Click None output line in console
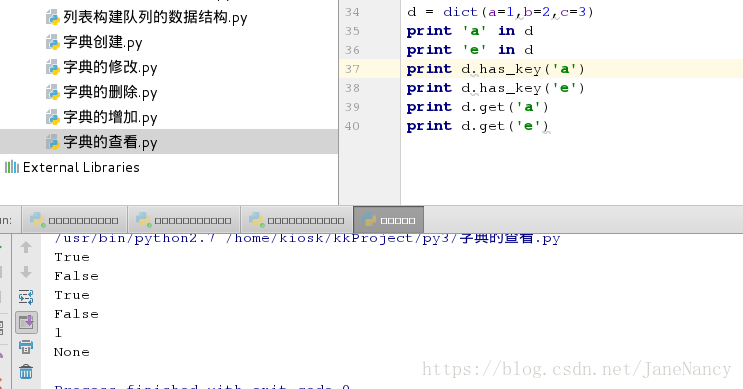This screenshot has height=389, width=743. [x=72, y=352]
